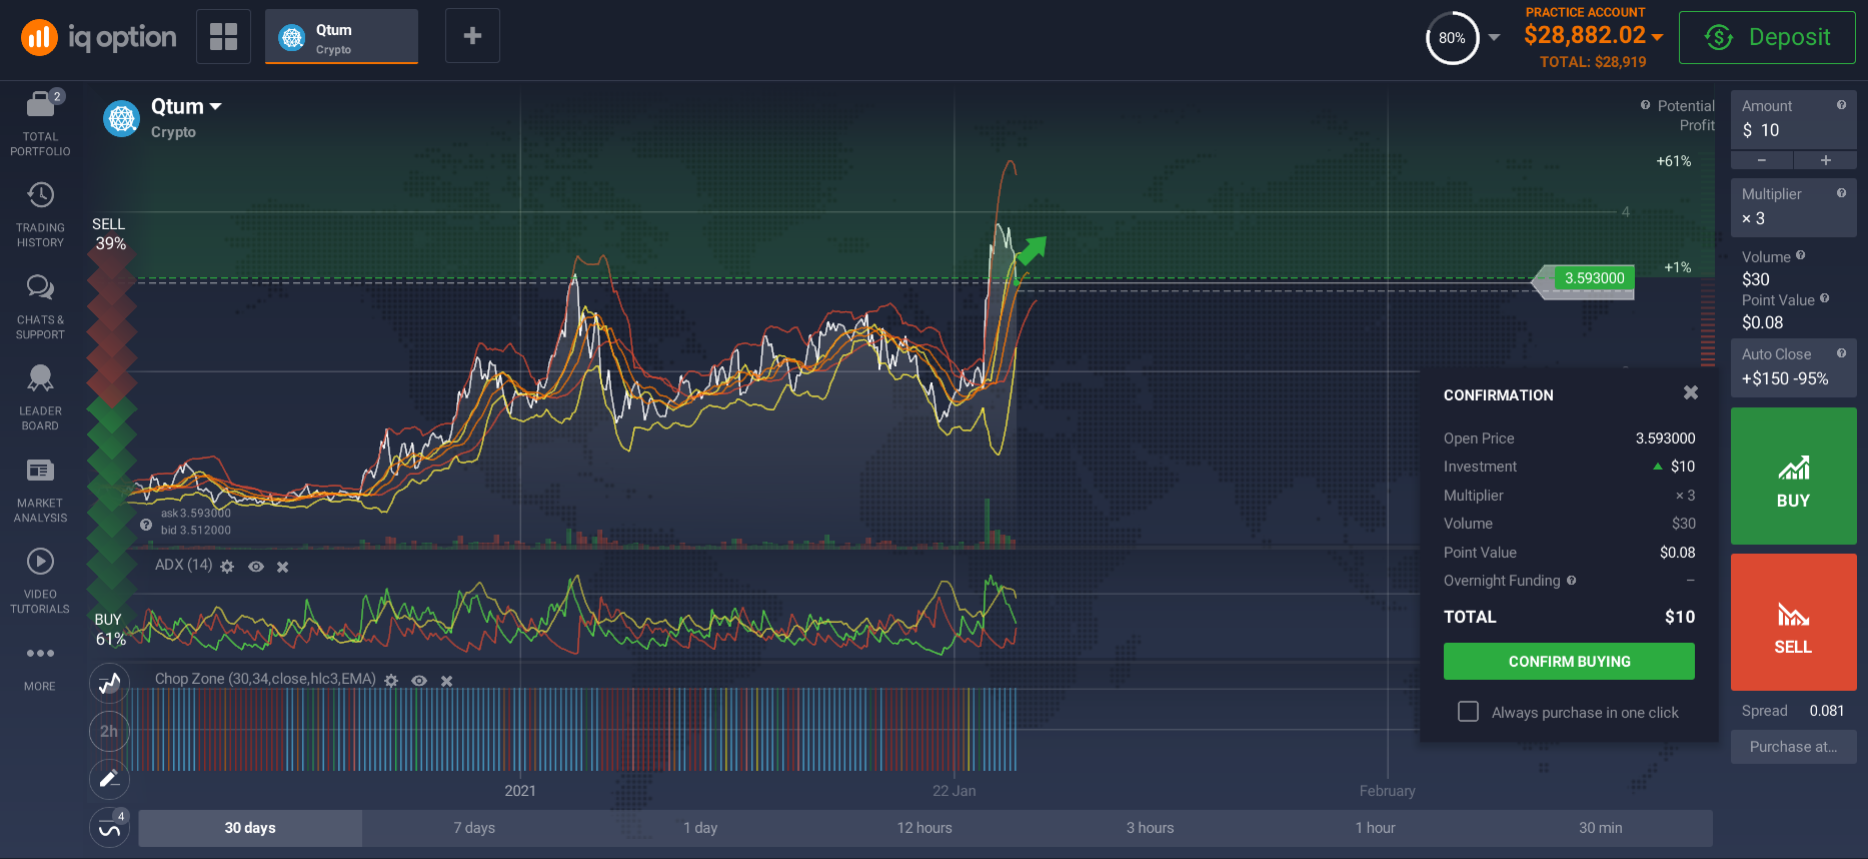This screenshot has width=1868, height=859.
Task: Click the 80% circular progress indicator
Action: click(x=1452, y=38)
